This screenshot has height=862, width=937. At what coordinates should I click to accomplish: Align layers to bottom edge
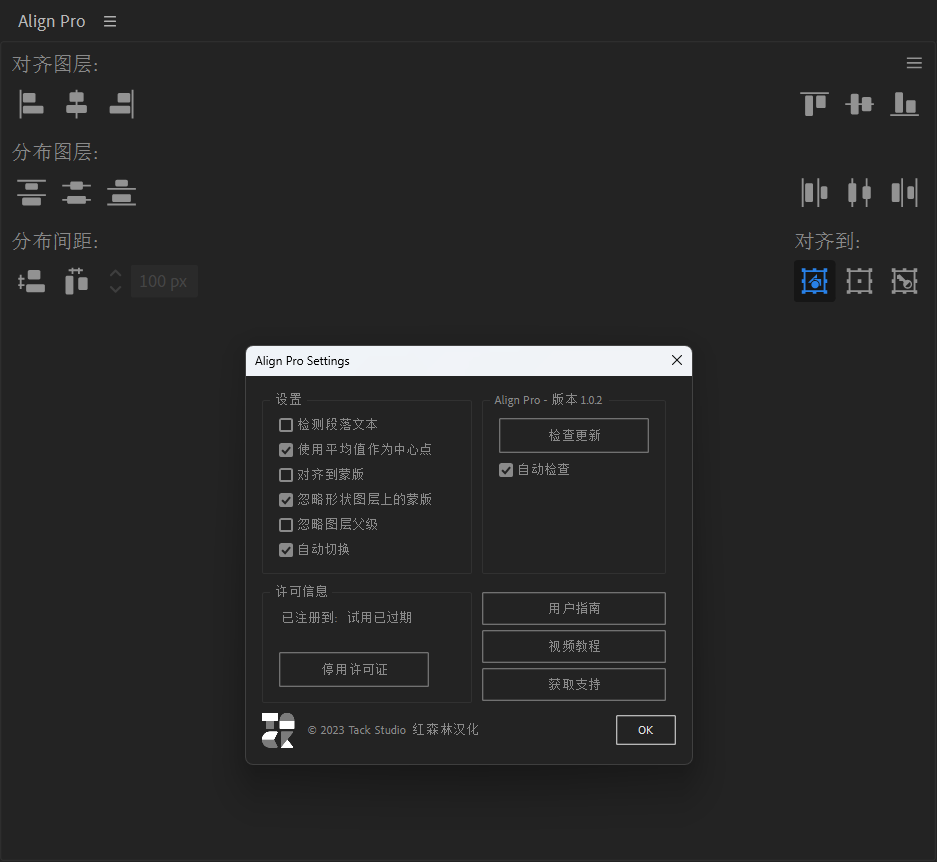pos(904,104)
